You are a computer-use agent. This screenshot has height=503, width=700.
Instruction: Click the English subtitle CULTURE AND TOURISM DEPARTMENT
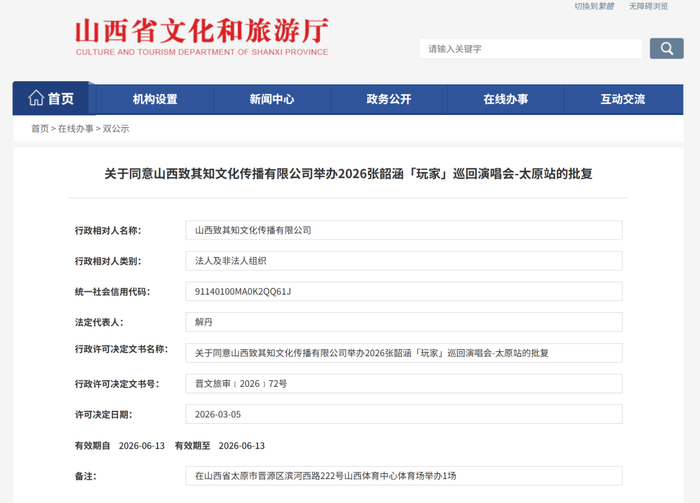coord(202,52)
